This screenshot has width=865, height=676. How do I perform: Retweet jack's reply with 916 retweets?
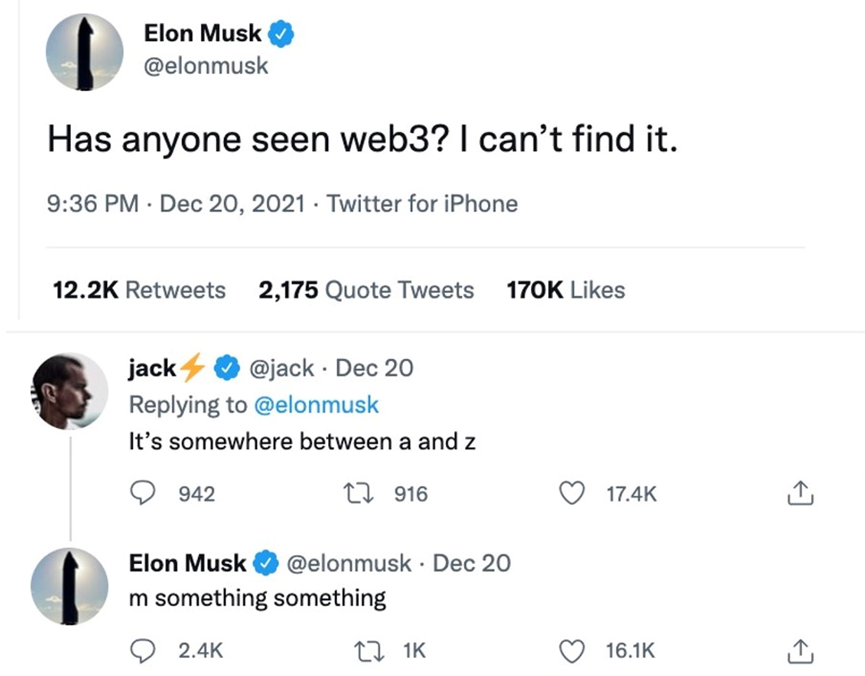point(354,493)
